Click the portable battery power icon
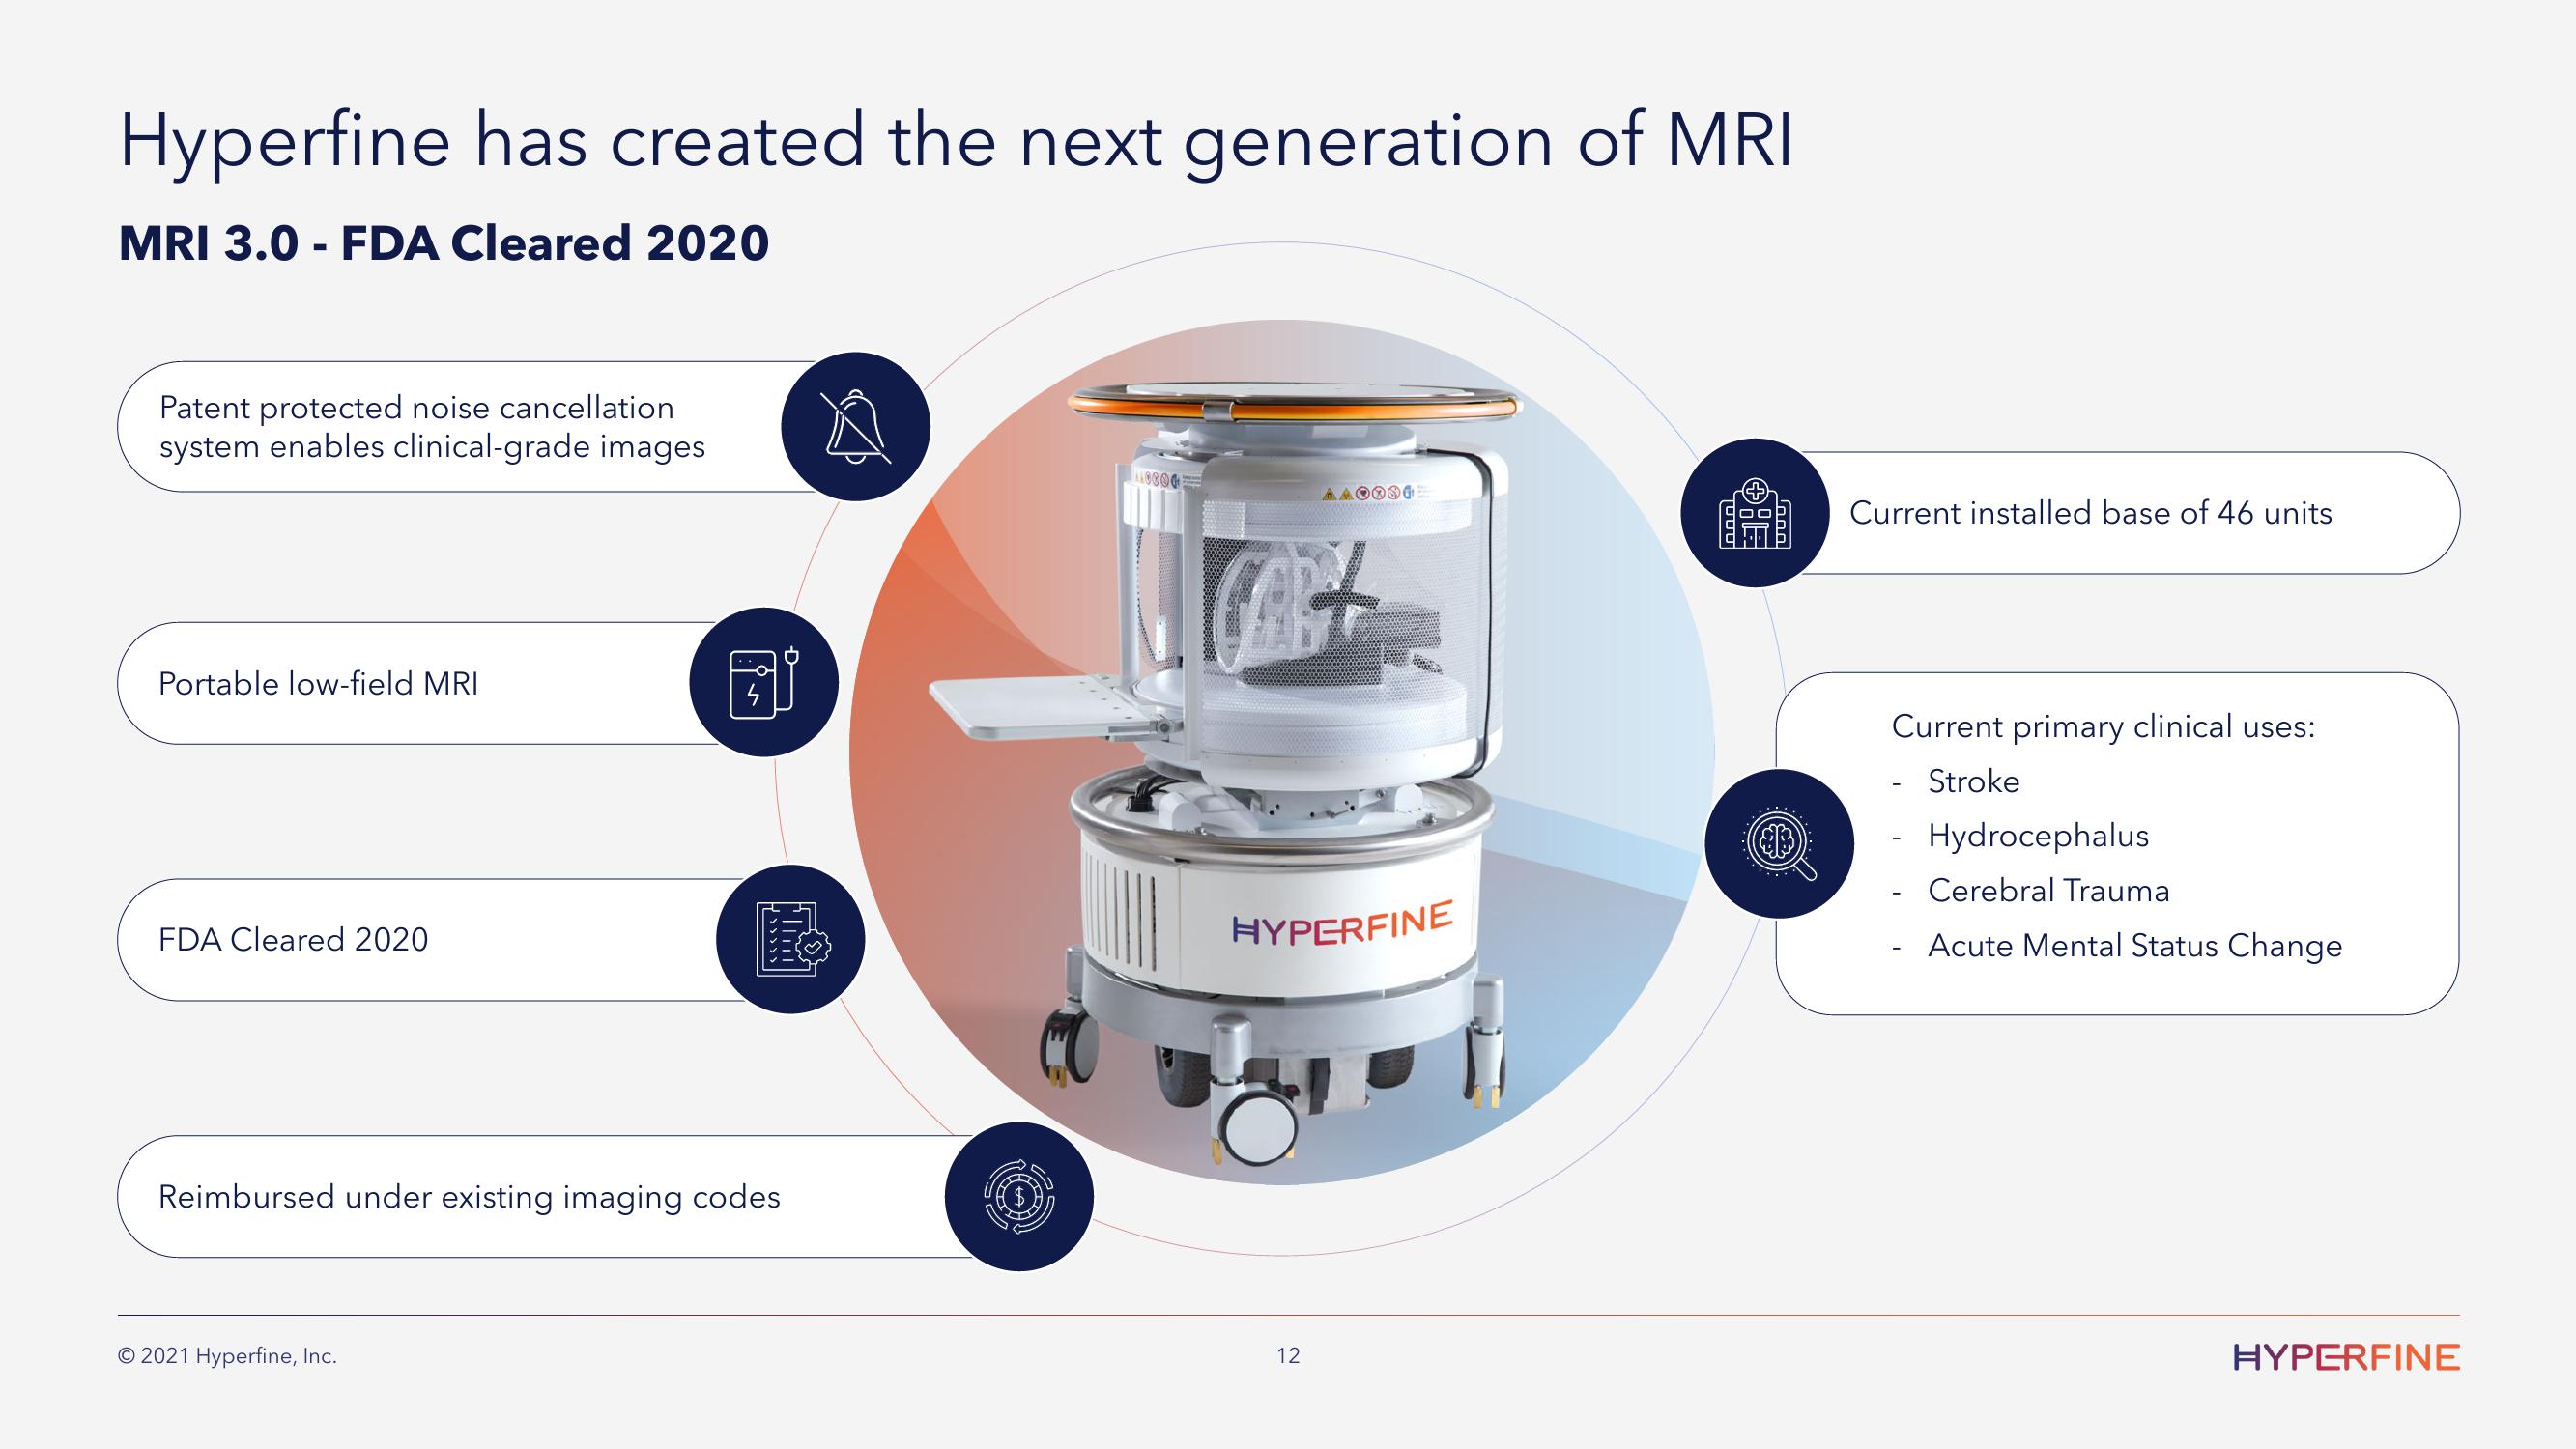The width and height of the screenshot is (2576, 1449). tap(764, 682)
